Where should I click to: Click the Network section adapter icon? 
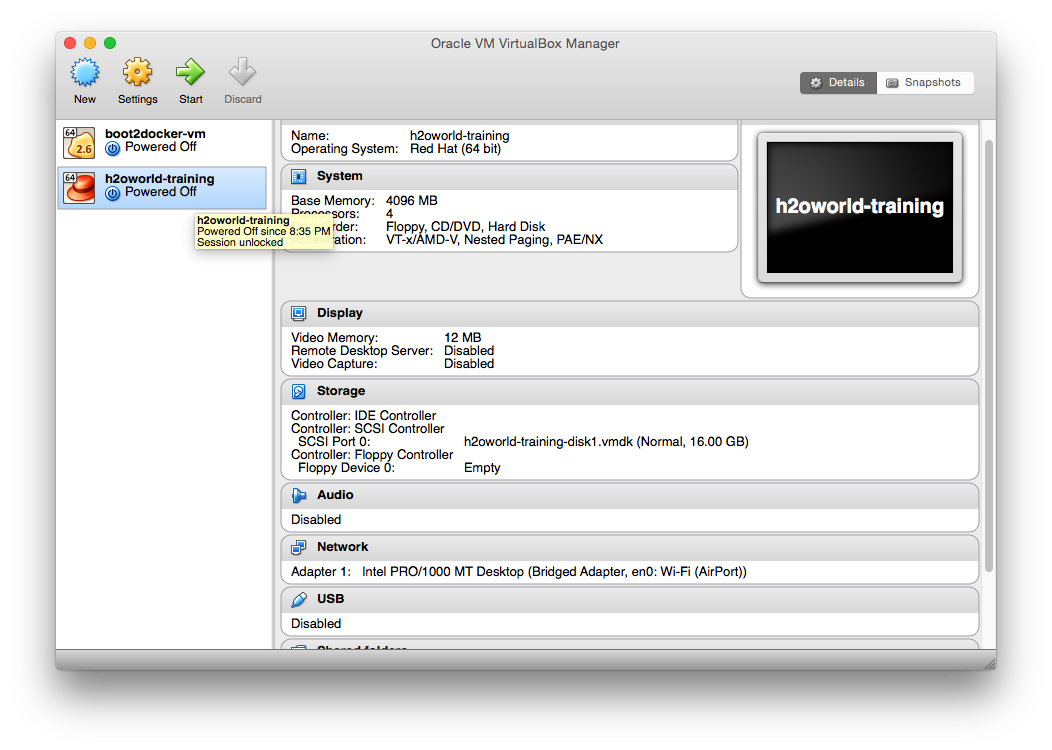pos(299,547)
